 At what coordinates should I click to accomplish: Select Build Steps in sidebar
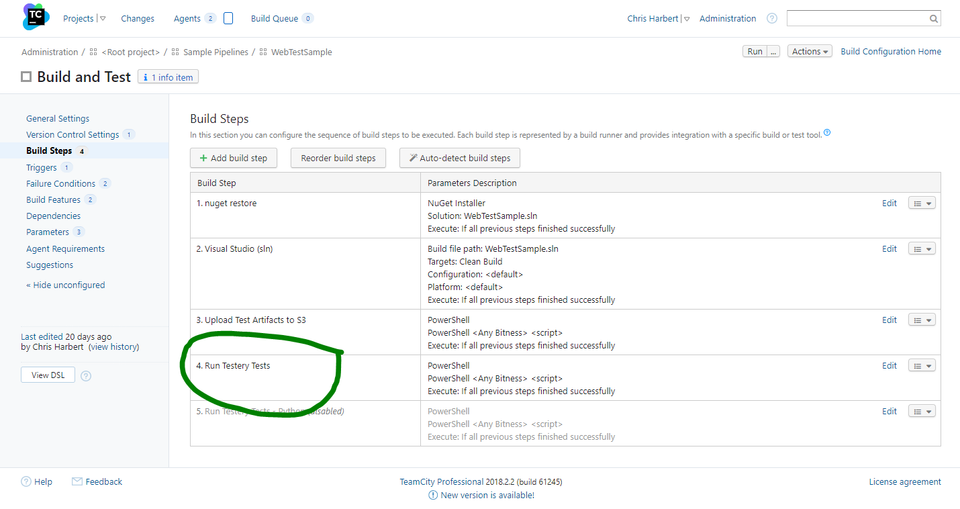(x=49, y=151)
